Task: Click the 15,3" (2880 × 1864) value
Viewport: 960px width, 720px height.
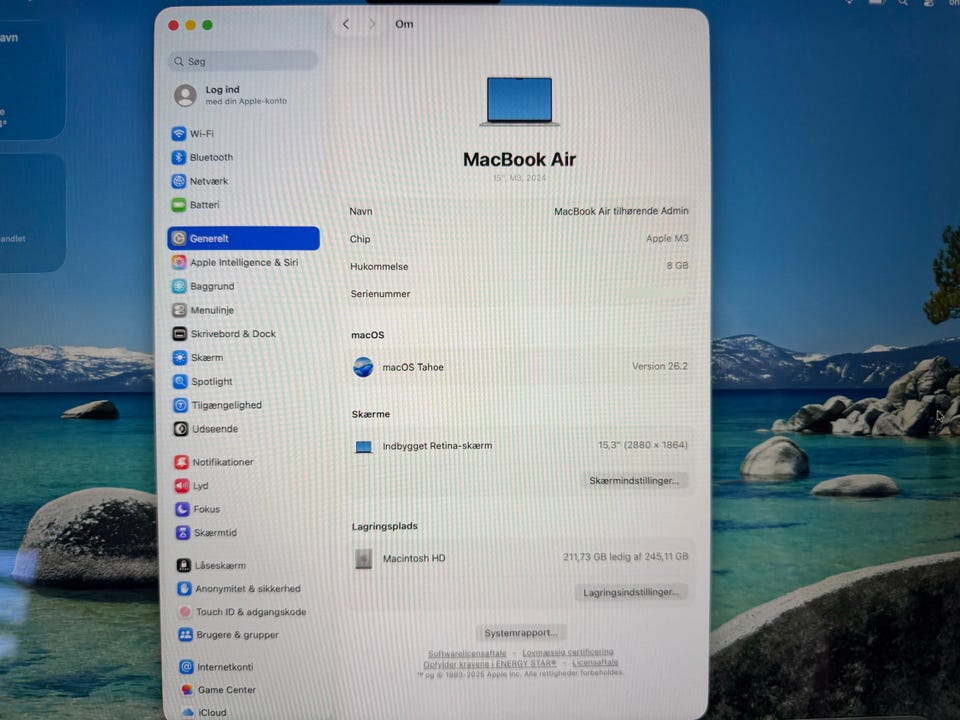Action: (643, 445)
